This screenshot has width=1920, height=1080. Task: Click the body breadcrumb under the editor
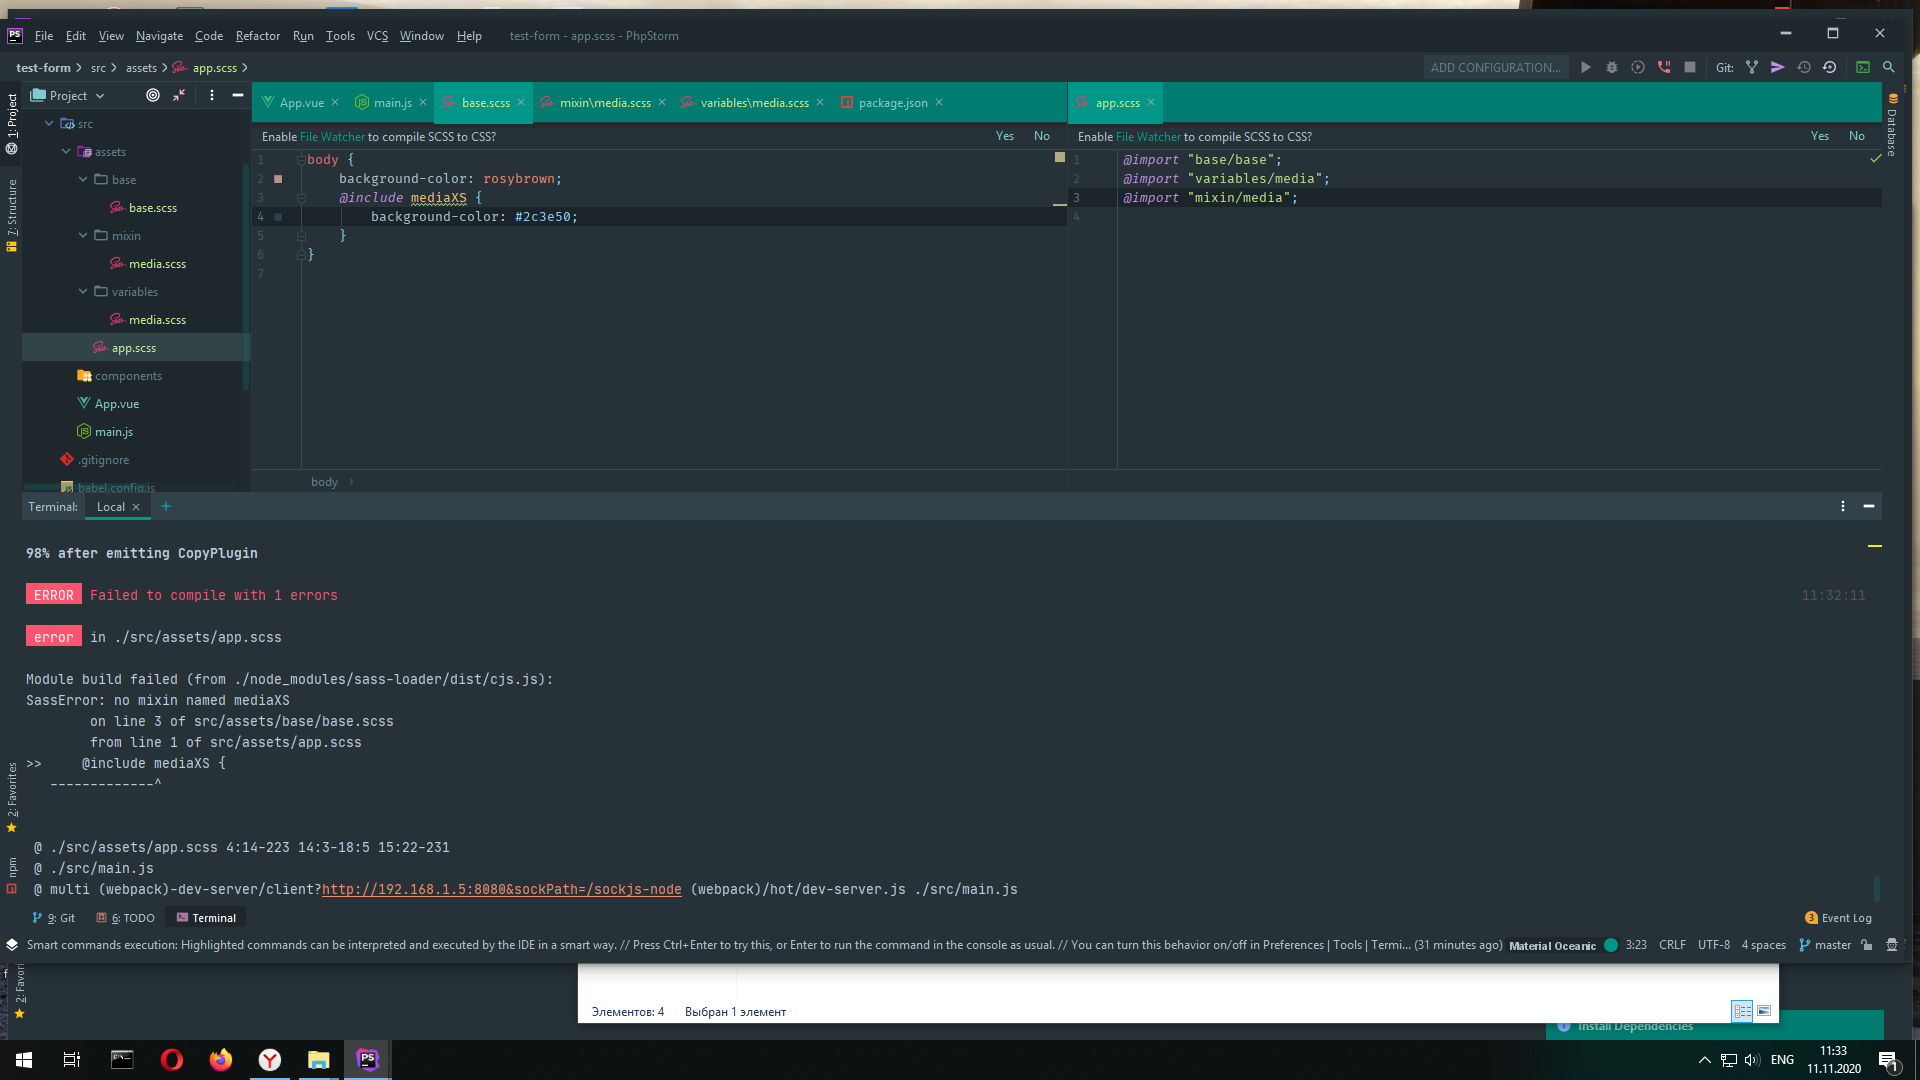click(324, 482)
